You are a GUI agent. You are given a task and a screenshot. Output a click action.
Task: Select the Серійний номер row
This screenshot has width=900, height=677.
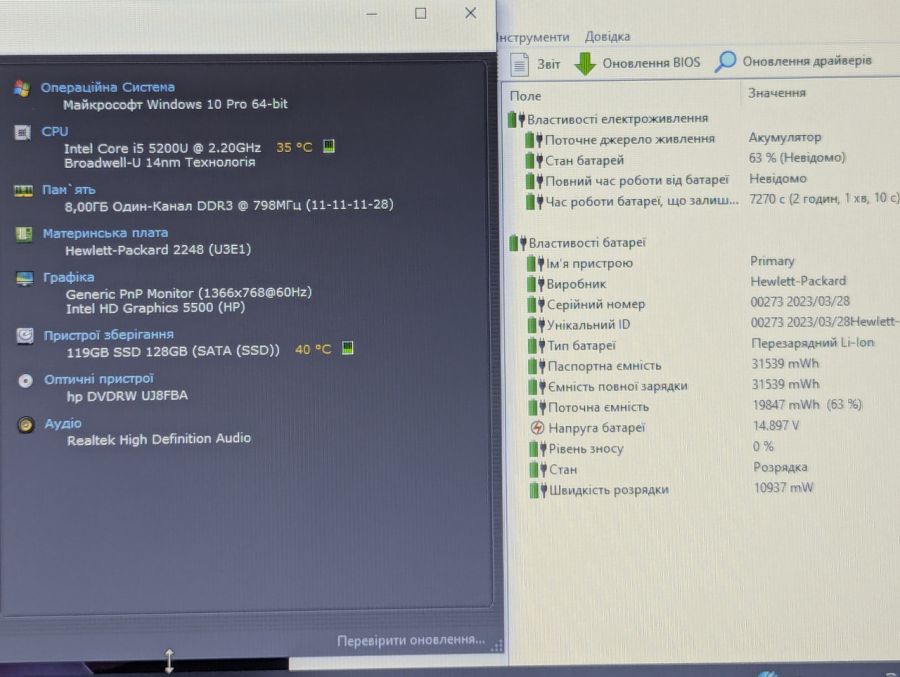pos(713,304)
